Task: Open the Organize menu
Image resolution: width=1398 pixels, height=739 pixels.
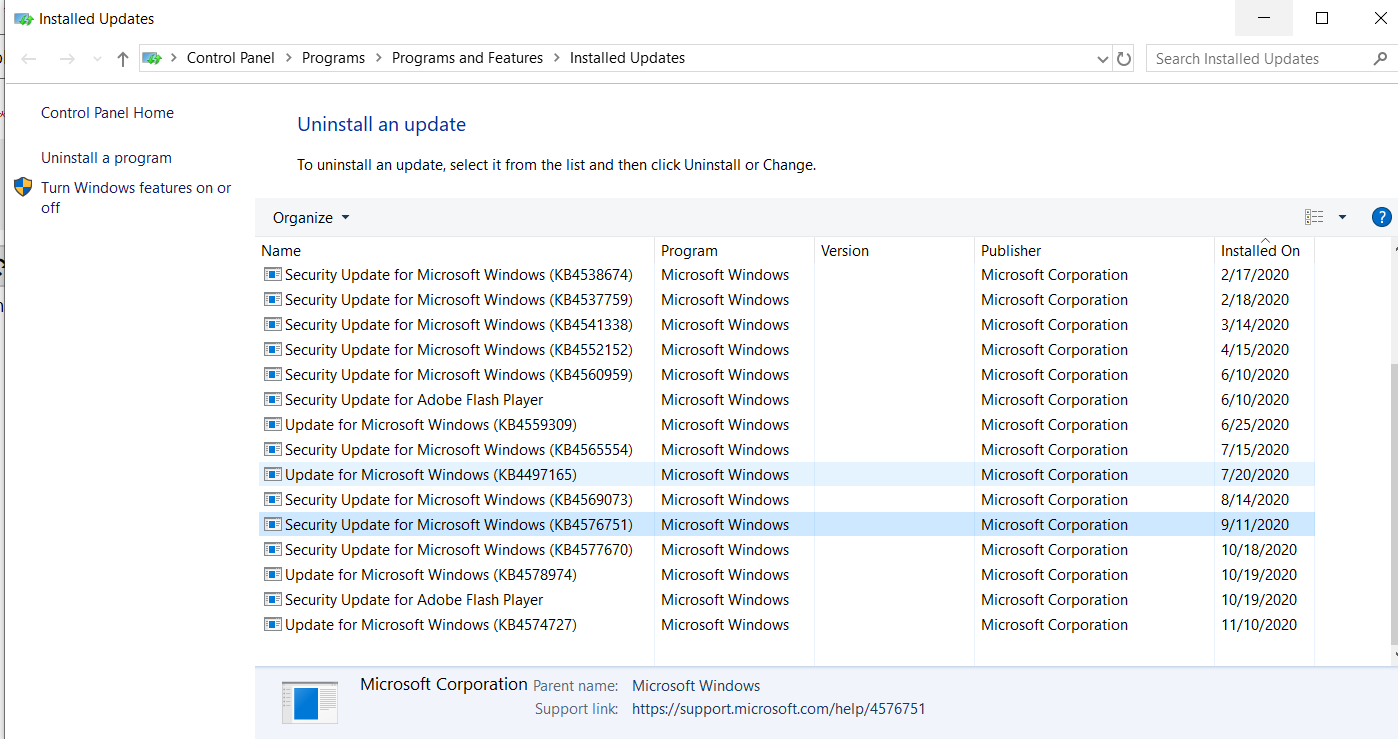Action: click(x=311, y=218)
